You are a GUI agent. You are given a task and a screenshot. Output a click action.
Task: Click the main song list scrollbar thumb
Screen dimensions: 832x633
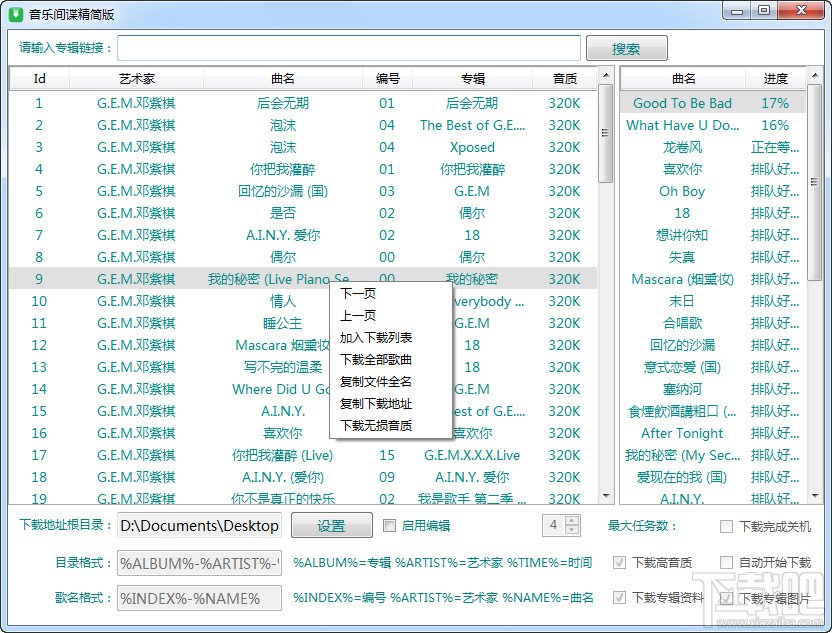coord(605,134)
